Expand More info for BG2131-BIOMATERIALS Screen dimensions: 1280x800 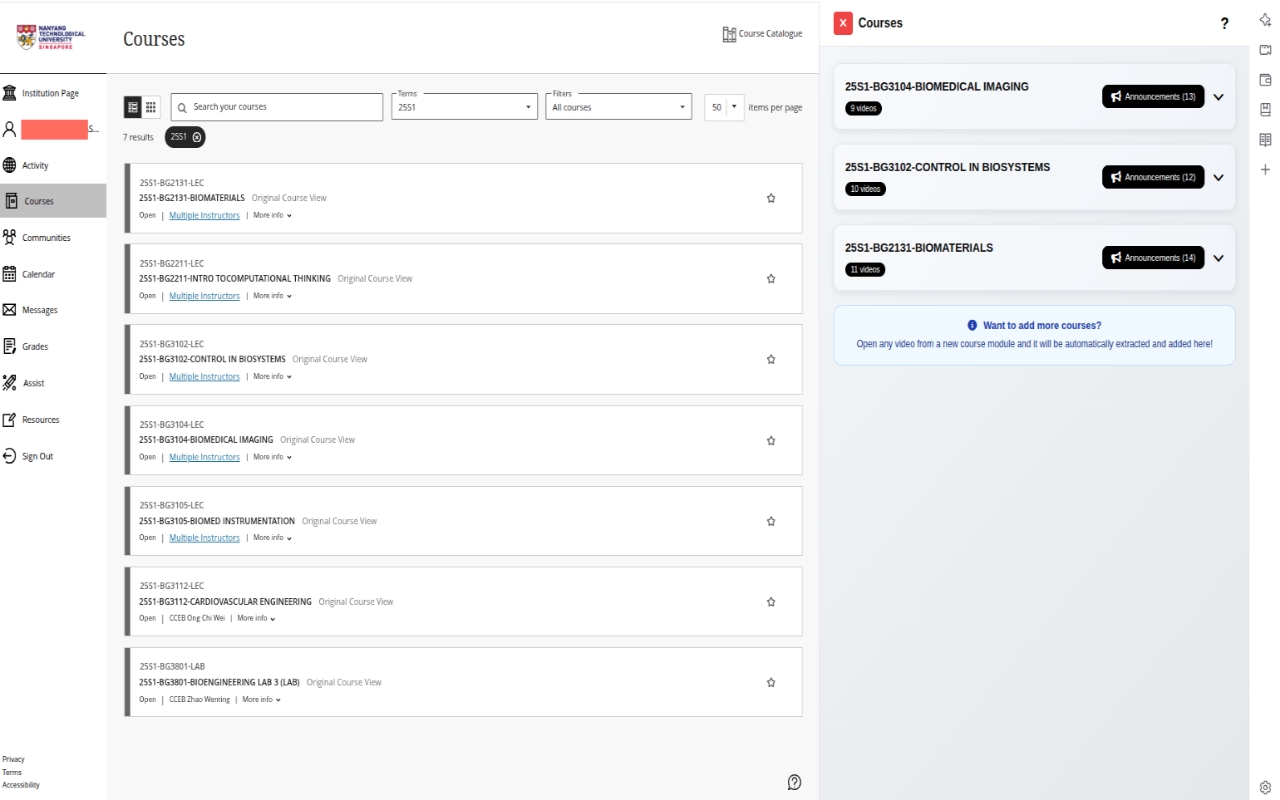272,215
